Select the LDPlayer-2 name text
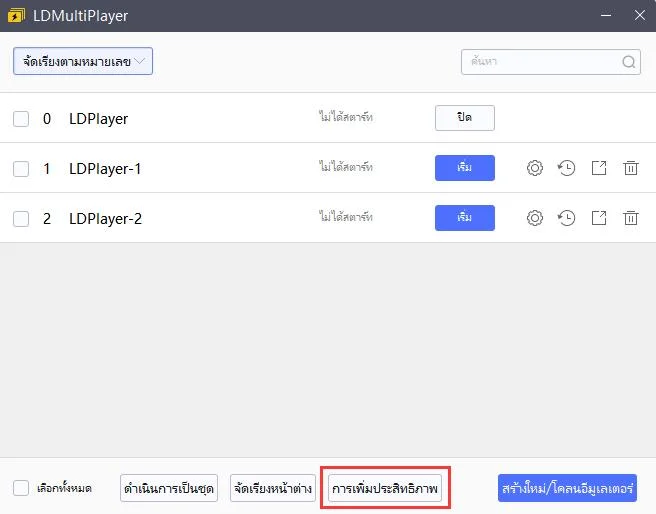This screenshot has width=656, height=514. tap(105, 219)
